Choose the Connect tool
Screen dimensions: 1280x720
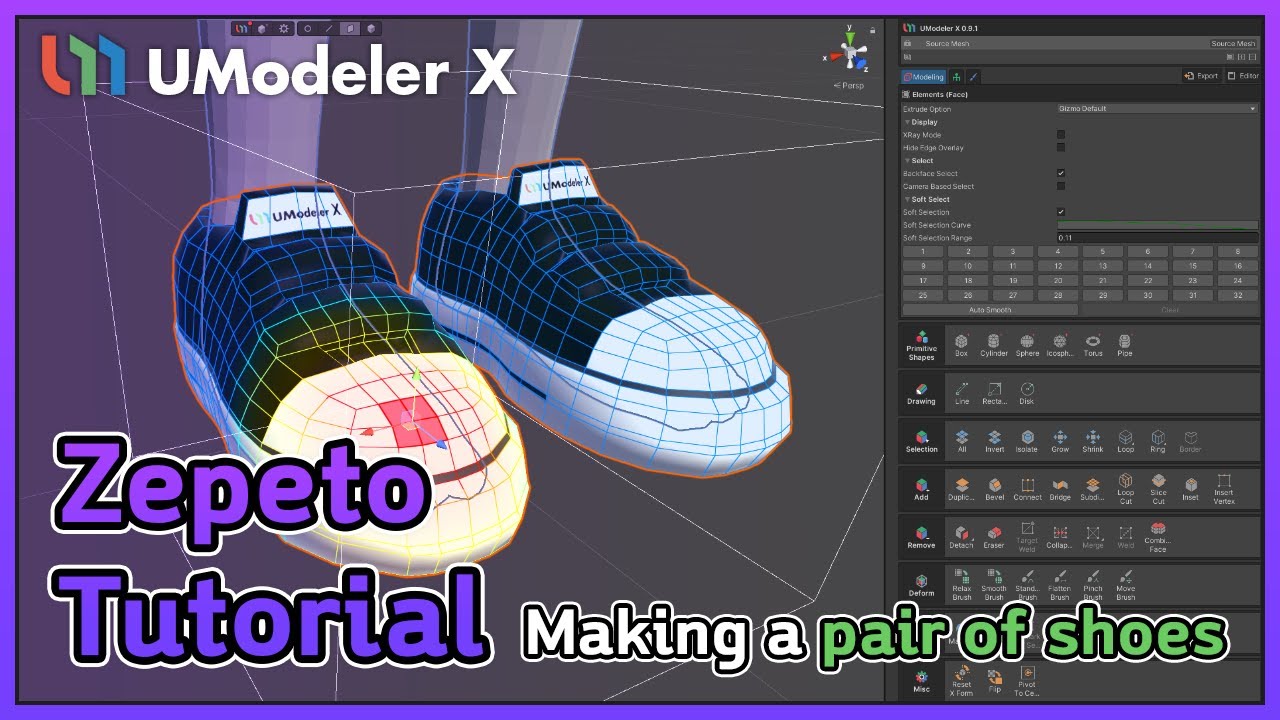pos(1027,489)
